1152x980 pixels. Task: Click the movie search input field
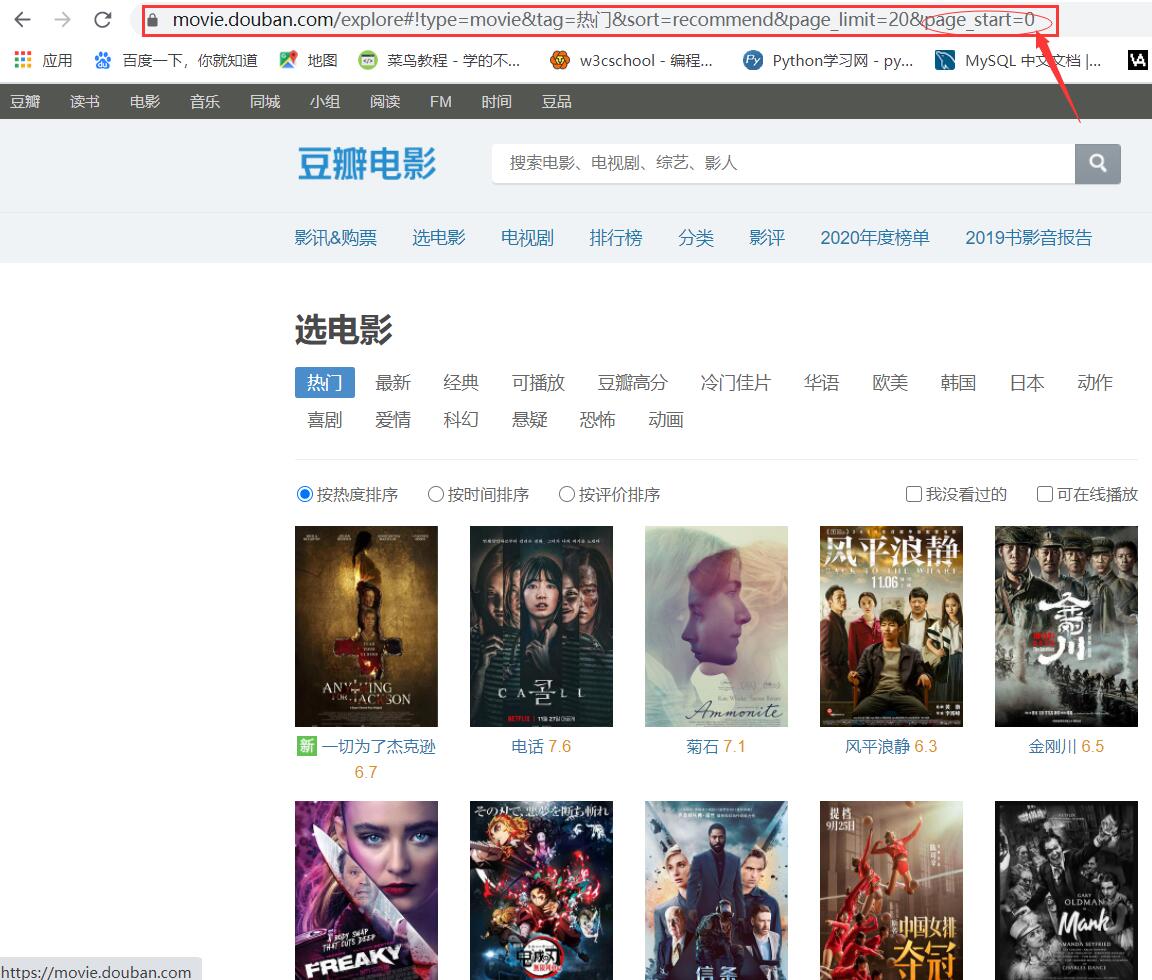tap(783, 164)
